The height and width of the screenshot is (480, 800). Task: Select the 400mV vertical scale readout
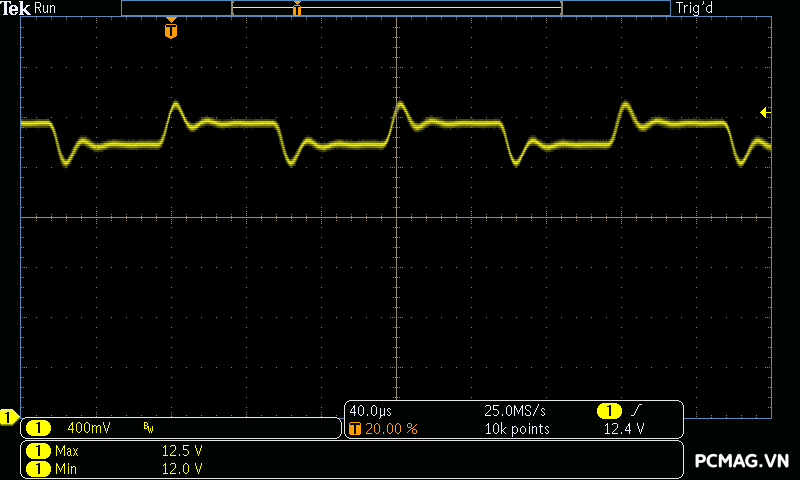click(88, 428)
